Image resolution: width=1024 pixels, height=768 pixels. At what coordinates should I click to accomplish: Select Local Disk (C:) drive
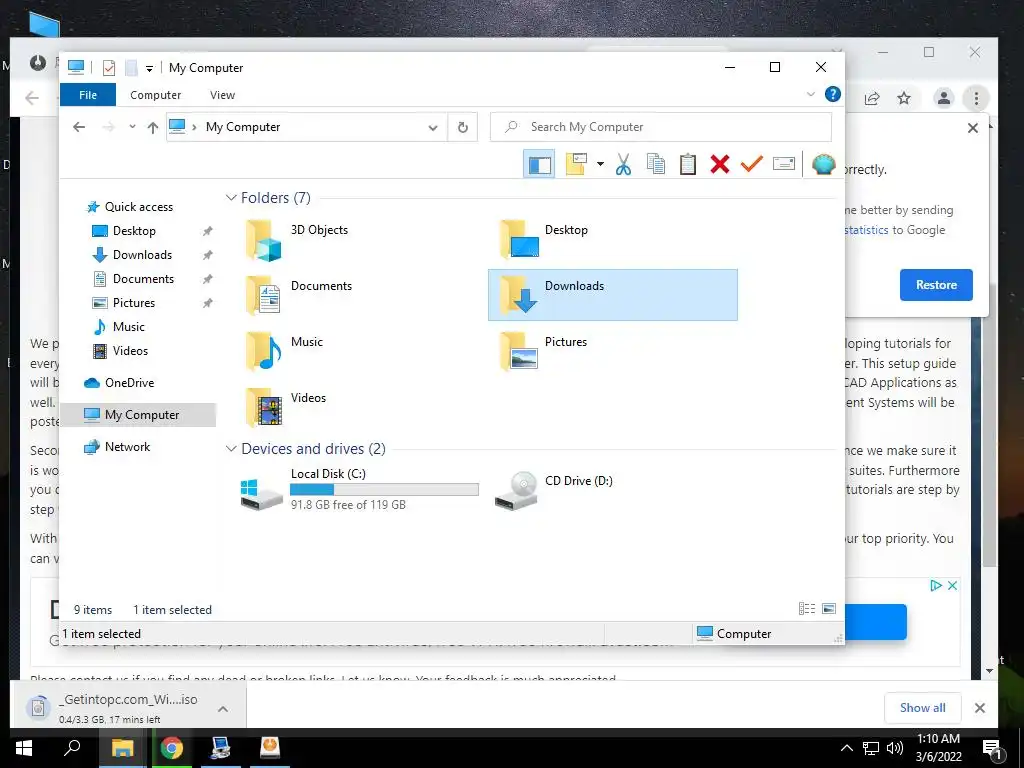click(359, 490)
